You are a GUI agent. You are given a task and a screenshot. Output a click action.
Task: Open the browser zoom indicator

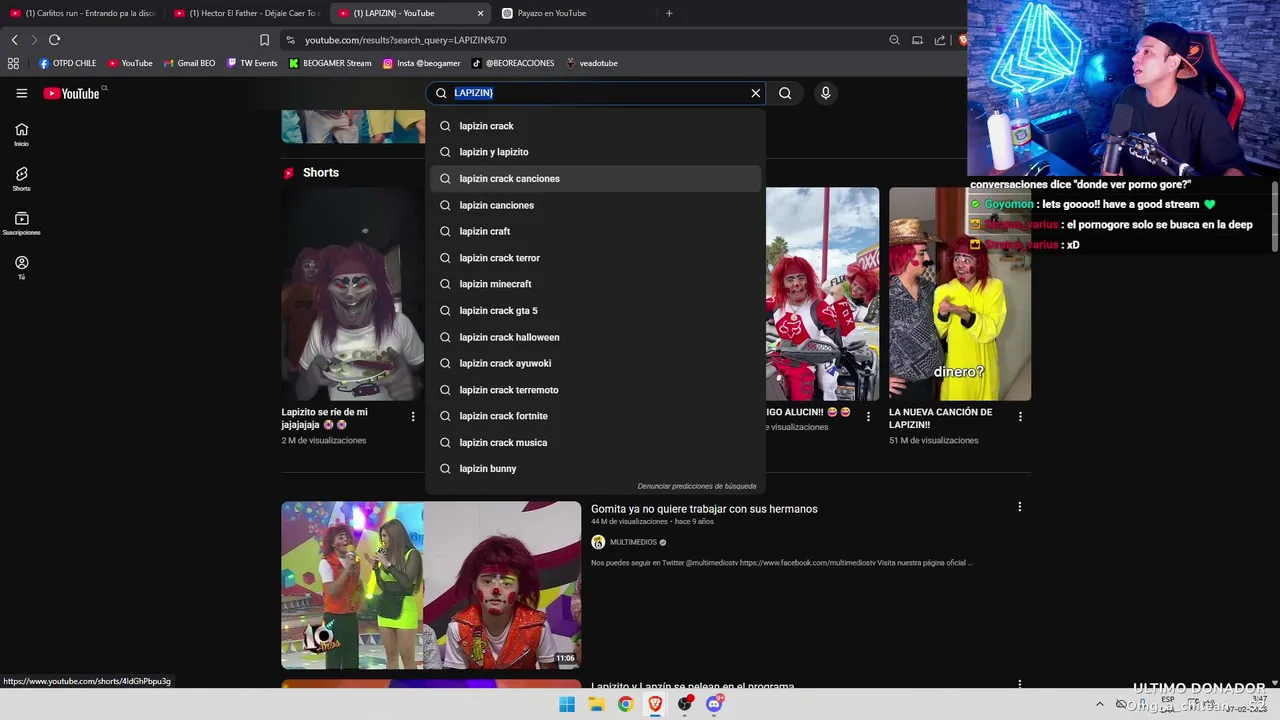tap(894, 40)
